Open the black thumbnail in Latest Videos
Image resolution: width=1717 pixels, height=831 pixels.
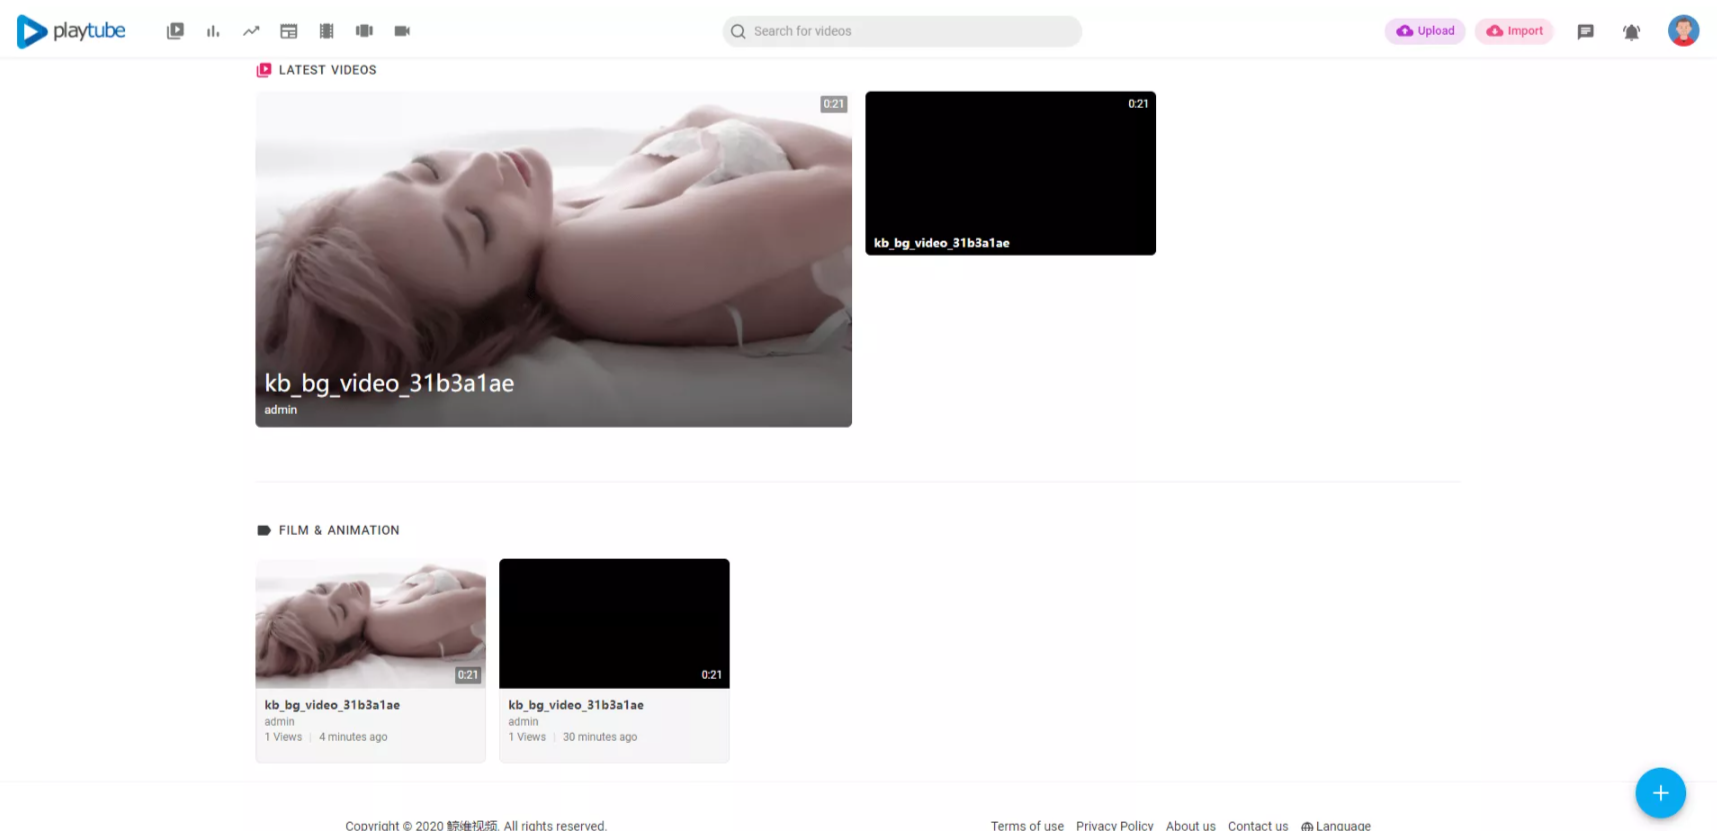[x=1010, y=173]
